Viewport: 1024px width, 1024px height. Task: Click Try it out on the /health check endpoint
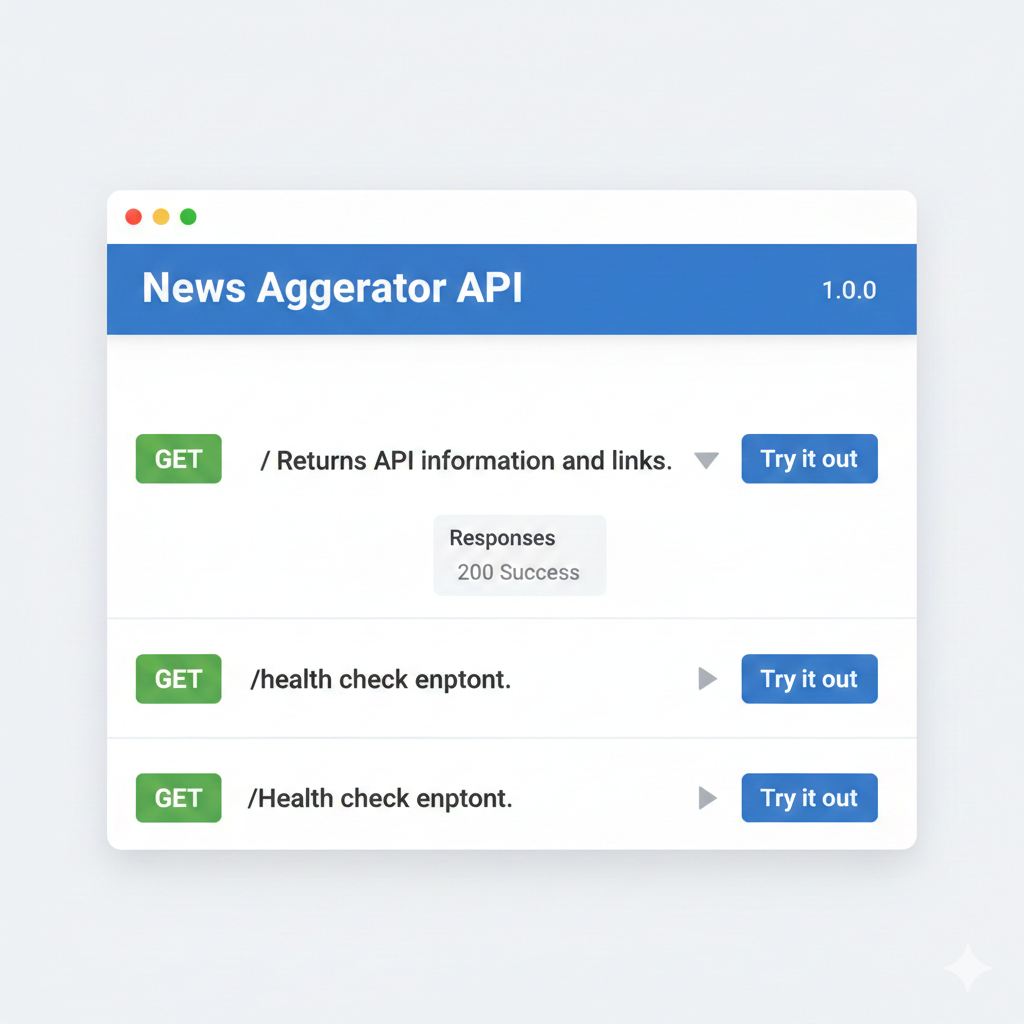point(809,679)
